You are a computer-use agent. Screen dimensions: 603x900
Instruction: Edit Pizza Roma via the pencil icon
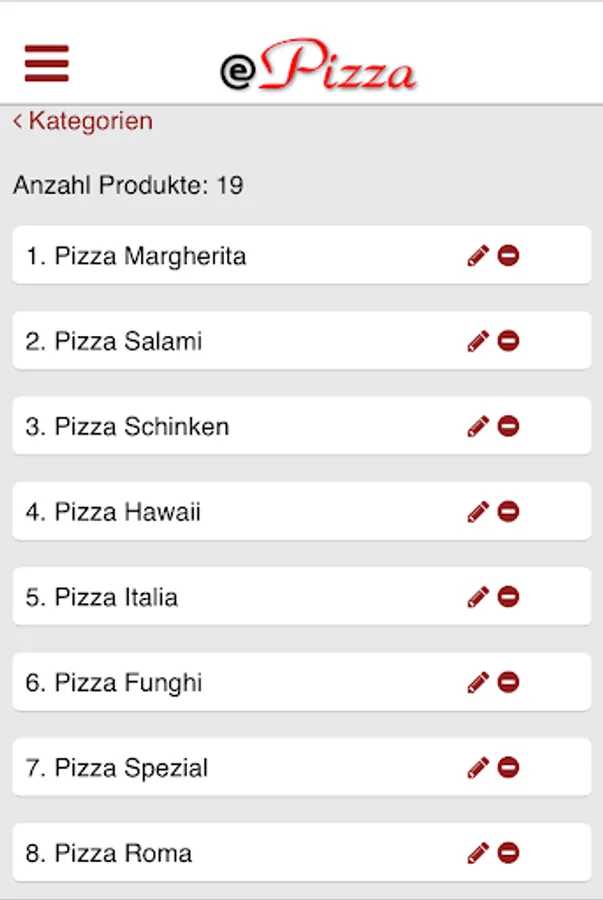point(478,854)
